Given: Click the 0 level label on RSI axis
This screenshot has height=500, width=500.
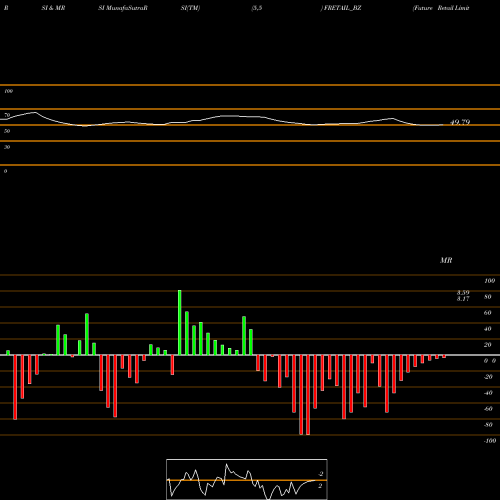Looking at the screenshot, I should 5,171.
